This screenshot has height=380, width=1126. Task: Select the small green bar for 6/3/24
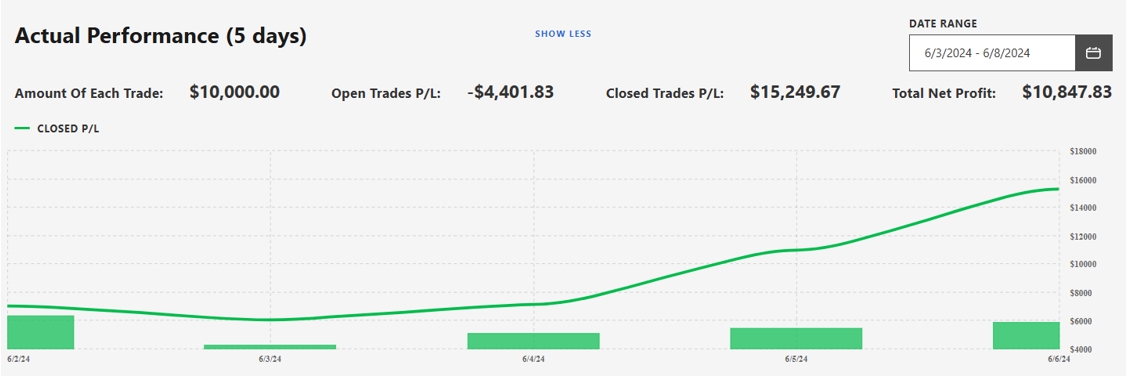point(270,347)
